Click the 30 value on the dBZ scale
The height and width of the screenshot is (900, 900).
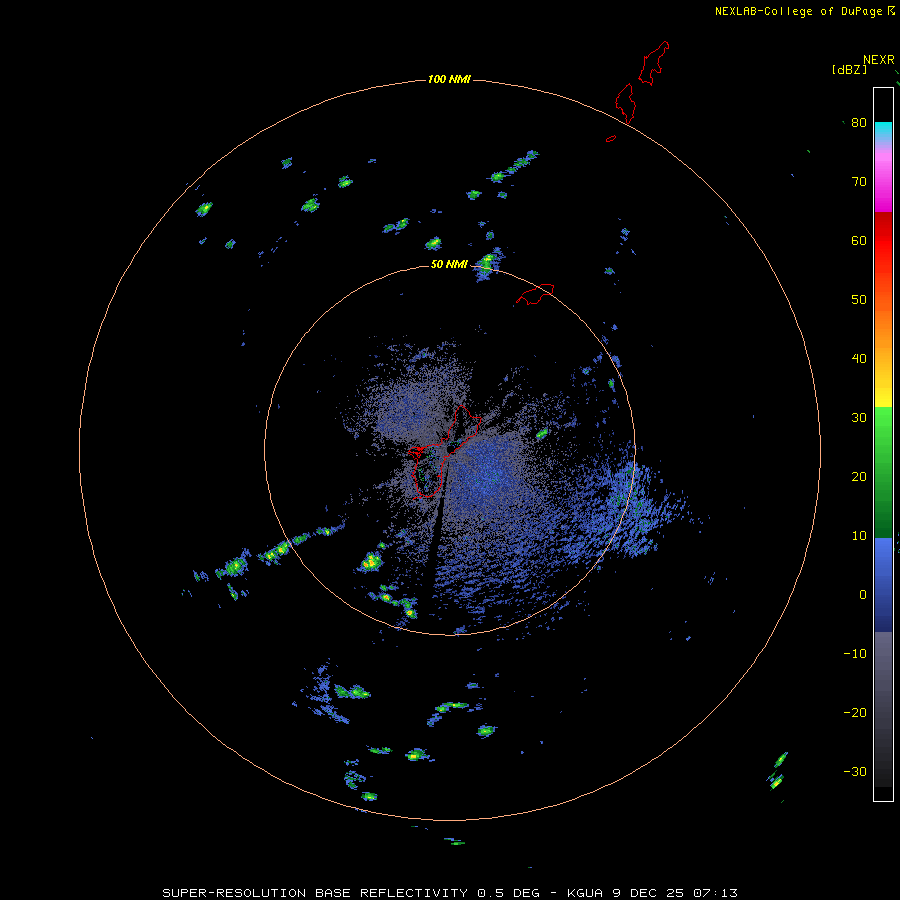(x=859, y=418)
